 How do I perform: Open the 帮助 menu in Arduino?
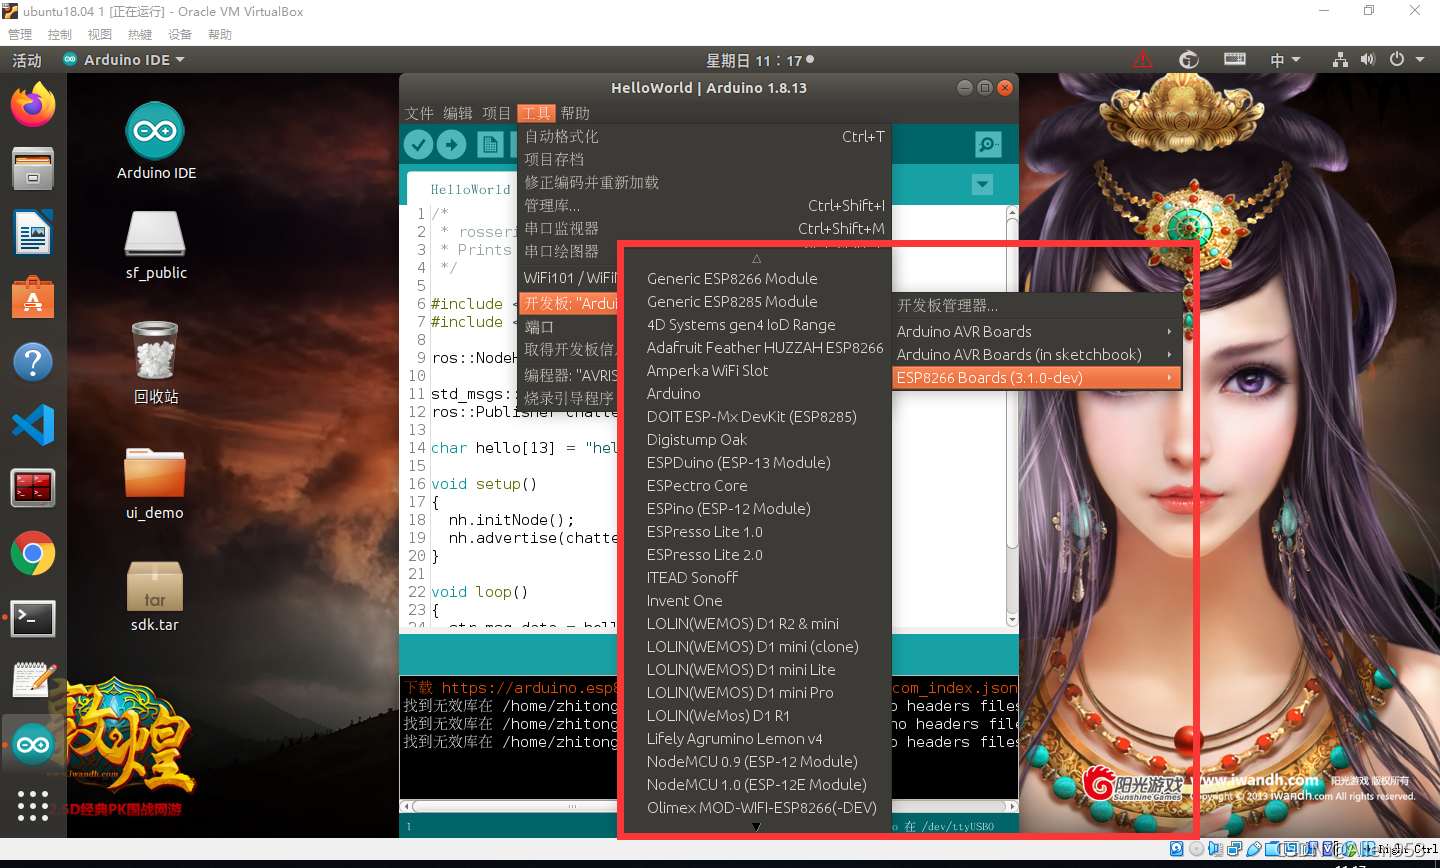[575, 113]
